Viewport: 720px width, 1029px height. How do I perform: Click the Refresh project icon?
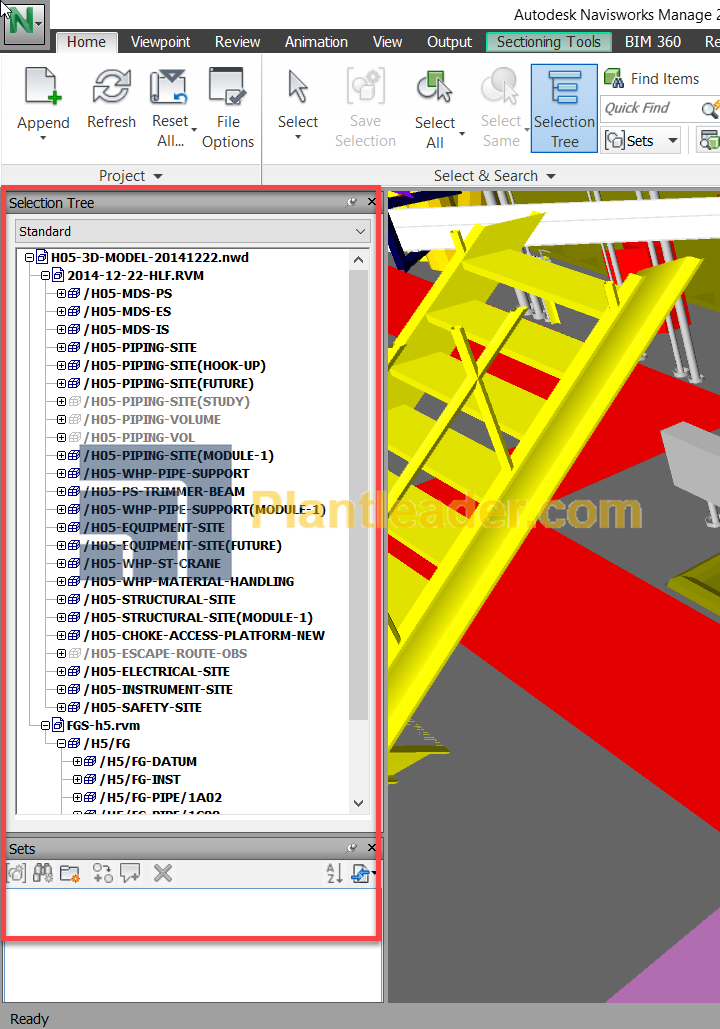[x=112, y=87]
